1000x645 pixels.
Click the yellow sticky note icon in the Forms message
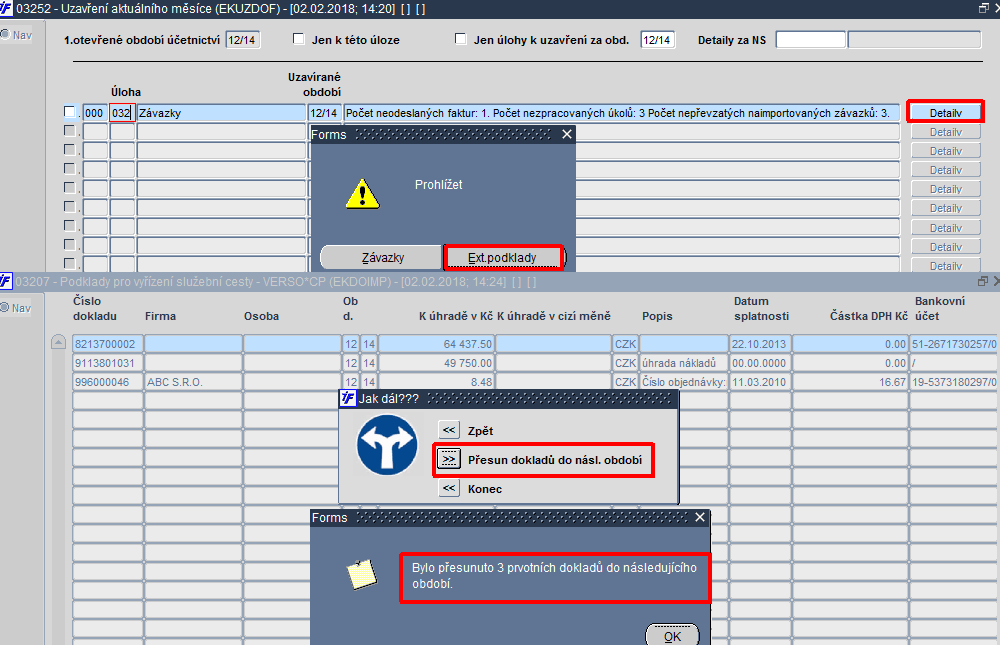pyautogui.click(x=362, y=574)
